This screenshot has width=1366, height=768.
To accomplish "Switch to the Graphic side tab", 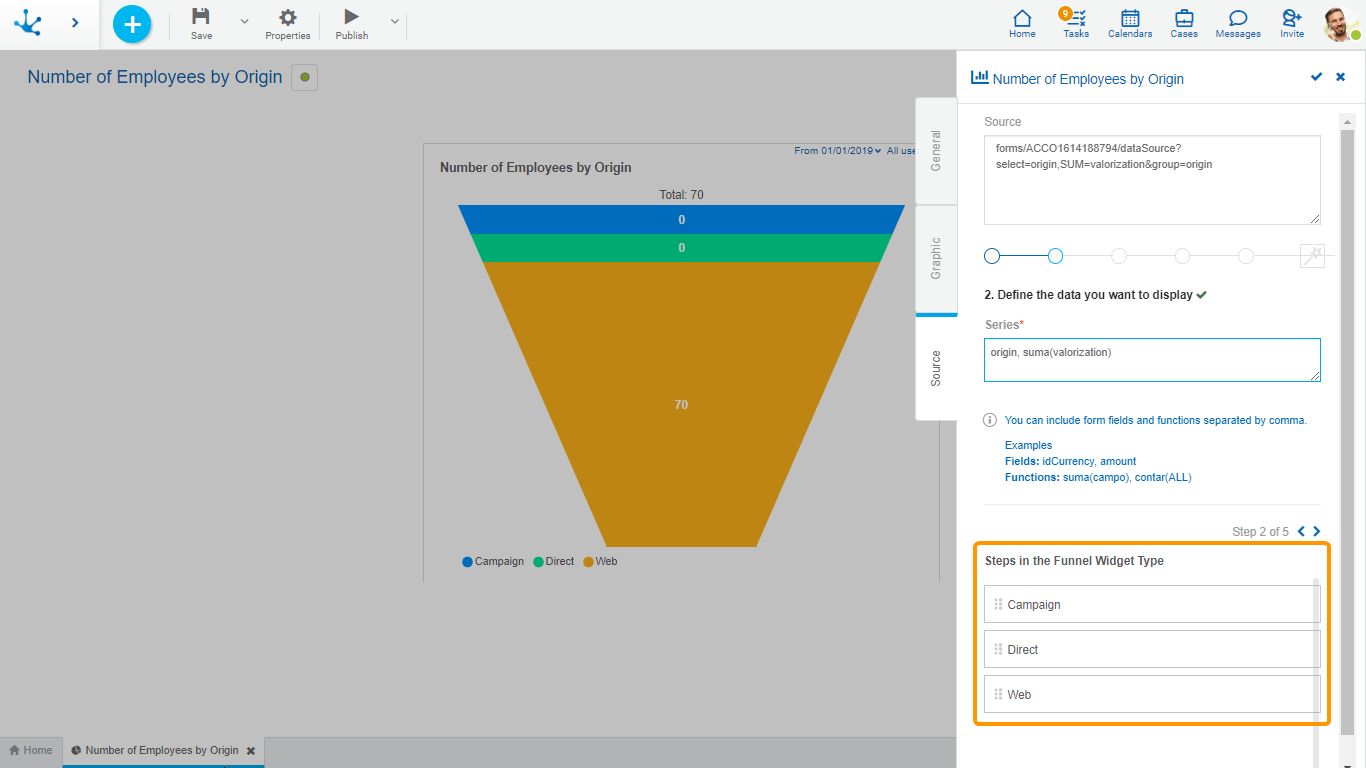I will pos(936,258).
